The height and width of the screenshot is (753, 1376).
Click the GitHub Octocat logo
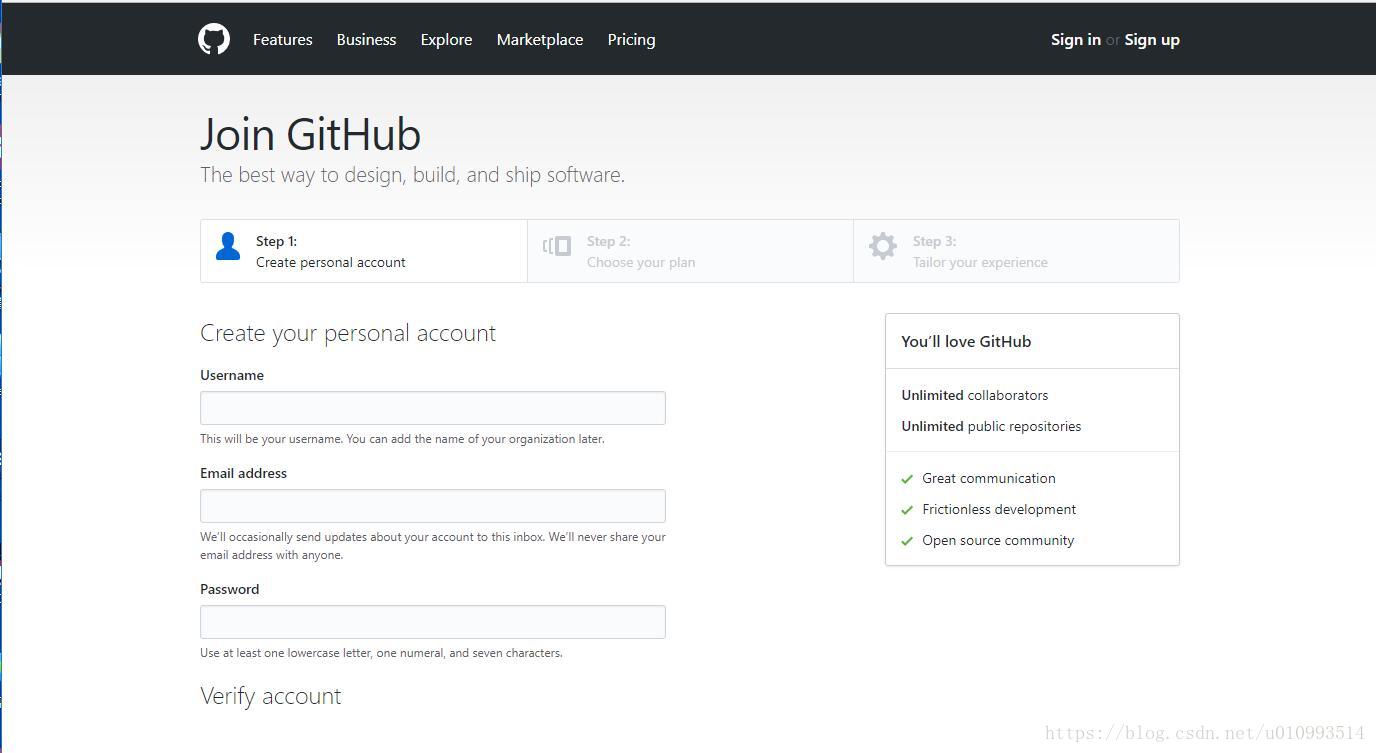pyautogui.click(x=214, y=40)
